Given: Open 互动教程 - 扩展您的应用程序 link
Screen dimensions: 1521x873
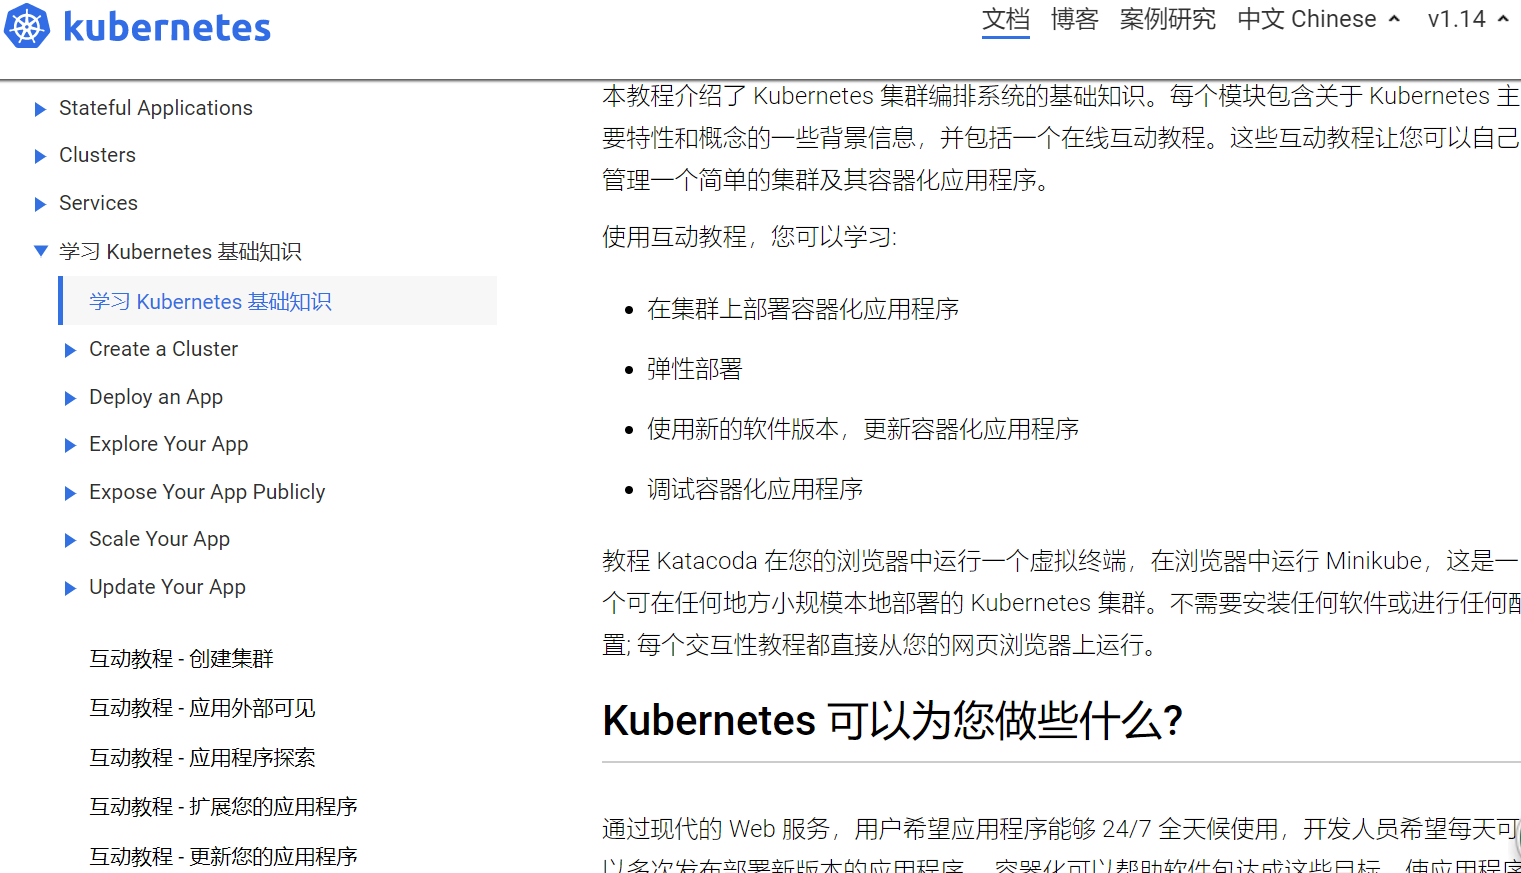Looking at the screenshot, I should [223, 806].
